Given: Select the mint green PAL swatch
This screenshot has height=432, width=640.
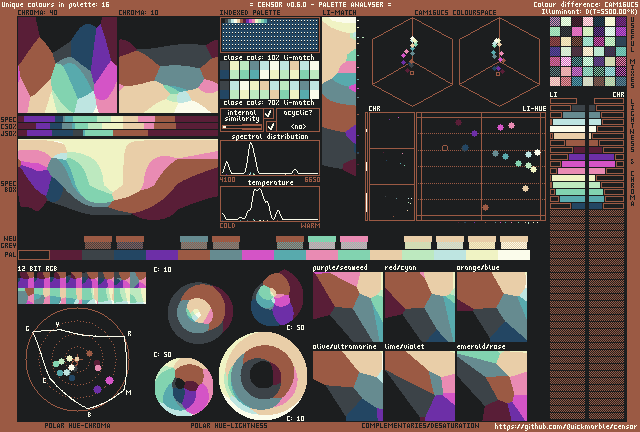Looking at the screenshot, I should pyautogui.click(x=354, y=255).
